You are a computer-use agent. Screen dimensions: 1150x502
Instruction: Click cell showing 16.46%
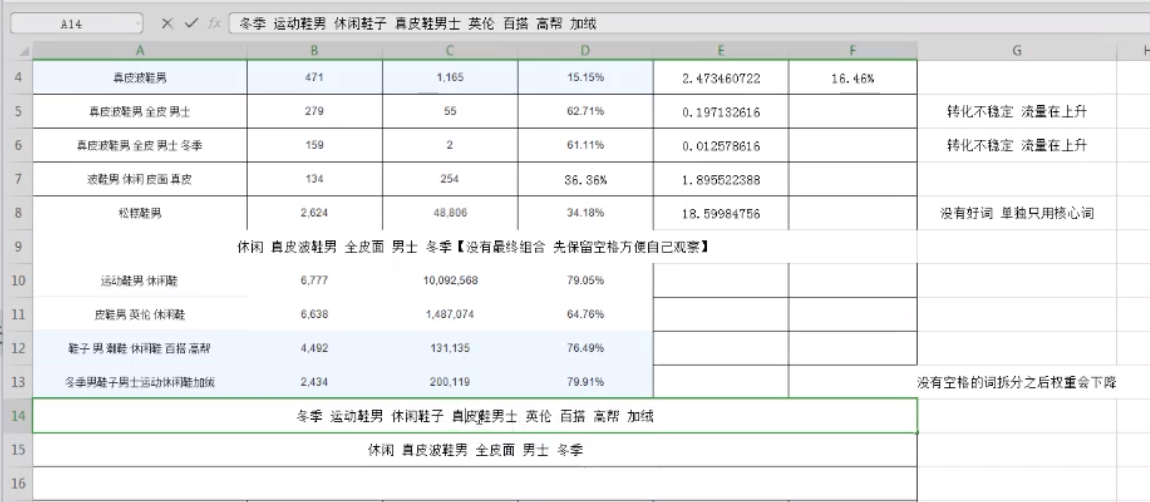tap(853, 76)
